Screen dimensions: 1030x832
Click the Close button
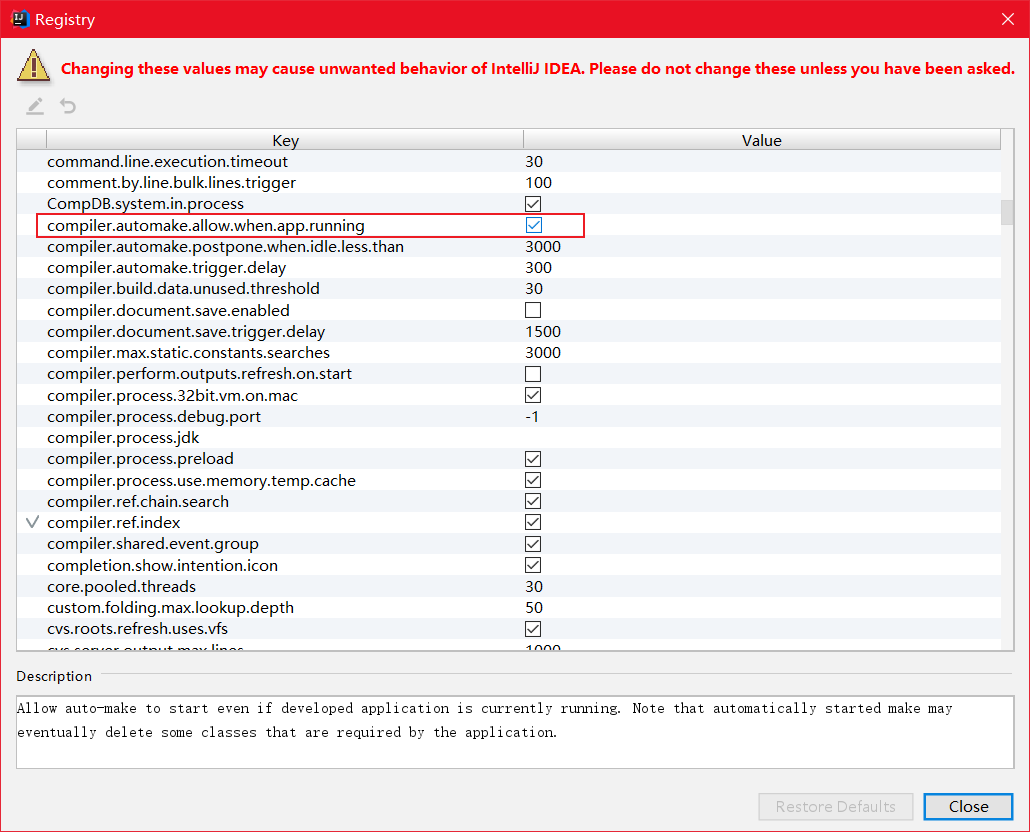coord(968,806)
